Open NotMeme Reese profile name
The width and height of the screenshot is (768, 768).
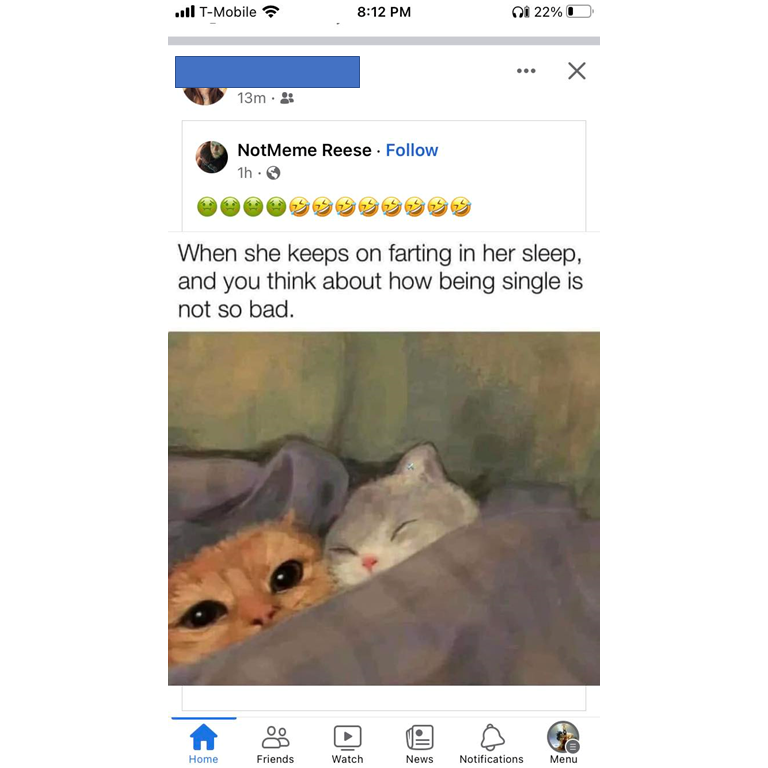click(304, 150)
